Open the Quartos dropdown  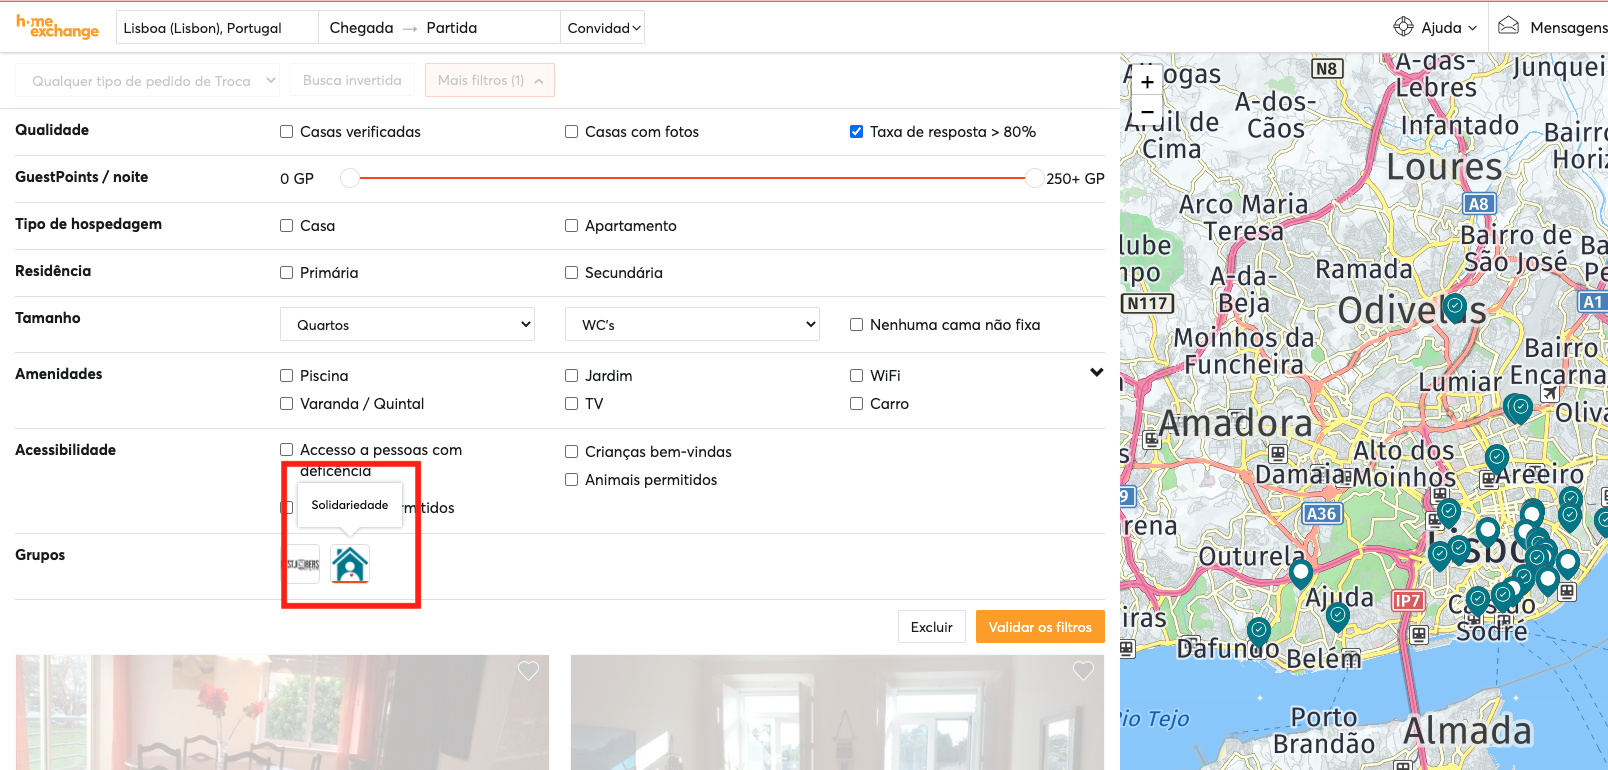[x=408, y=324]
